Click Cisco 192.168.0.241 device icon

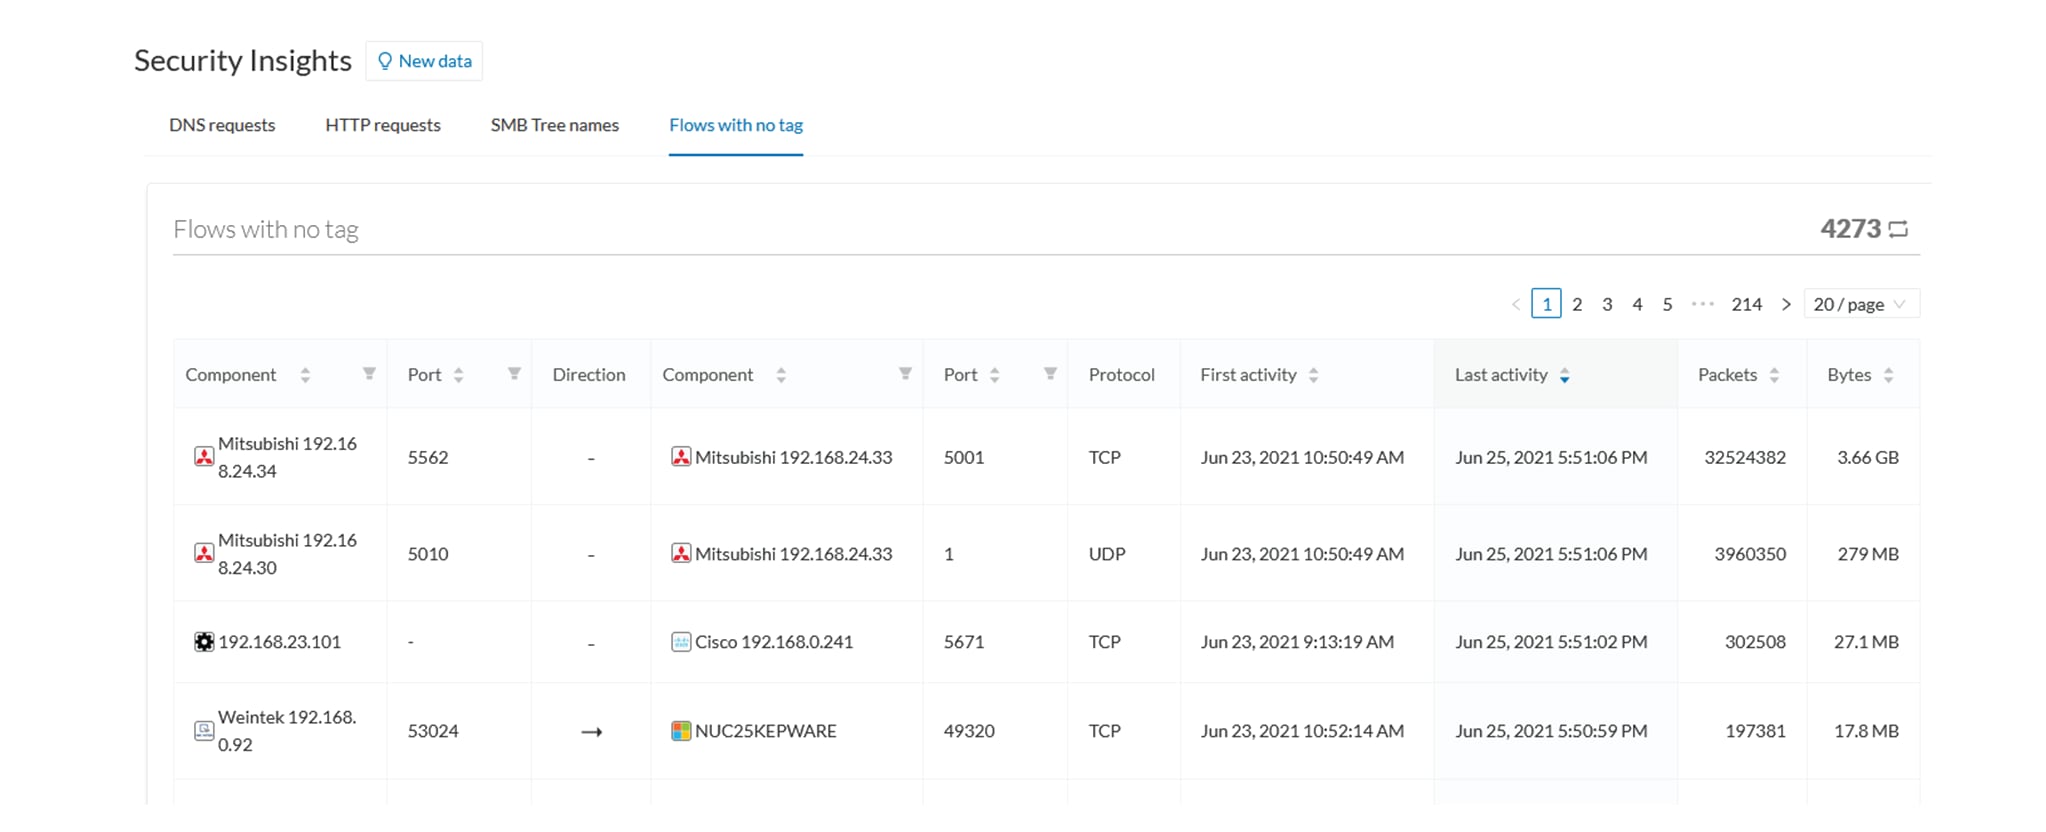(x=681, y=642)
